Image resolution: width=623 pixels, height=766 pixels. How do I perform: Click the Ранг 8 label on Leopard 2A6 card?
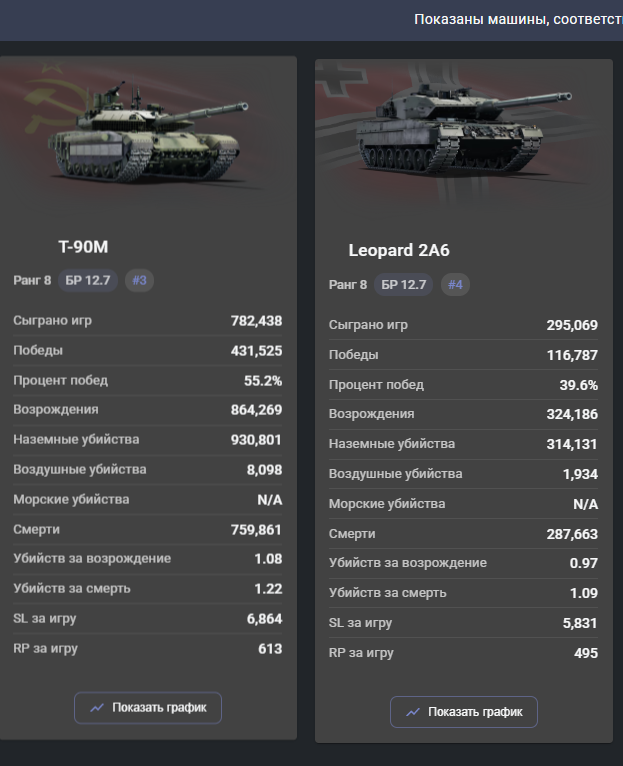[348, 284]
